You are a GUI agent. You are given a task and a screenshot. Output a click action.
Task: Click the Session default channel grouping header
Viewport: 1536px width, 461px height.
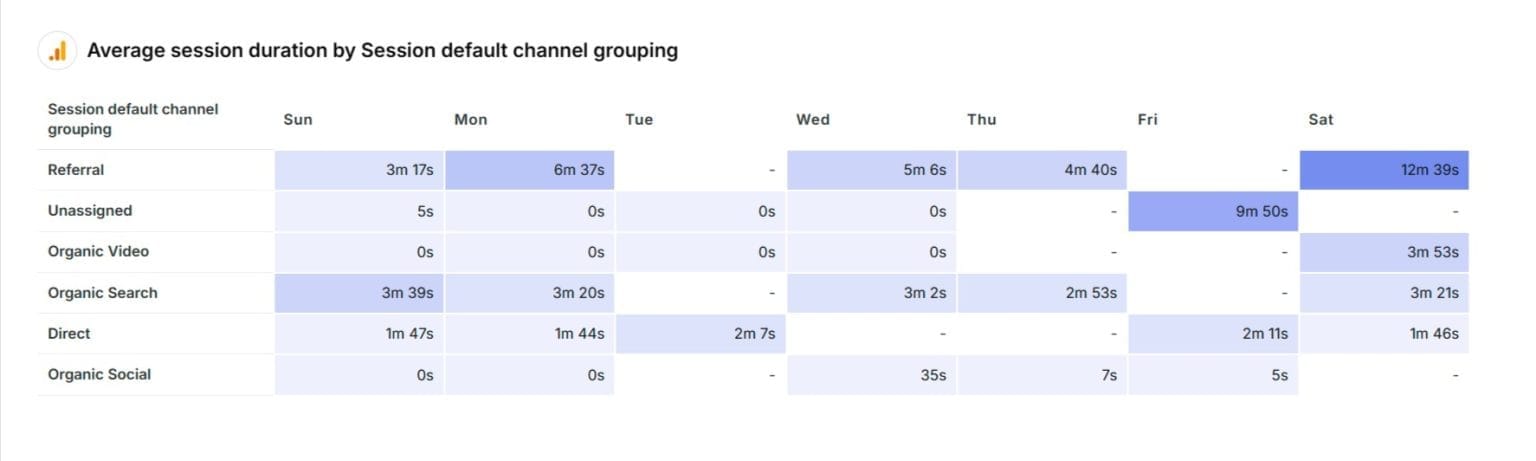(x=132, y=119)
